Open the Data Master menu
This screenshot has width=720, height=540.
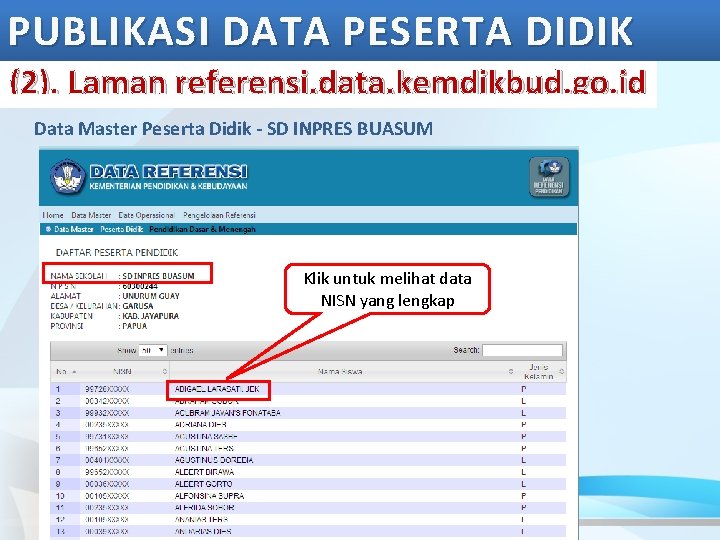(91, 215)
